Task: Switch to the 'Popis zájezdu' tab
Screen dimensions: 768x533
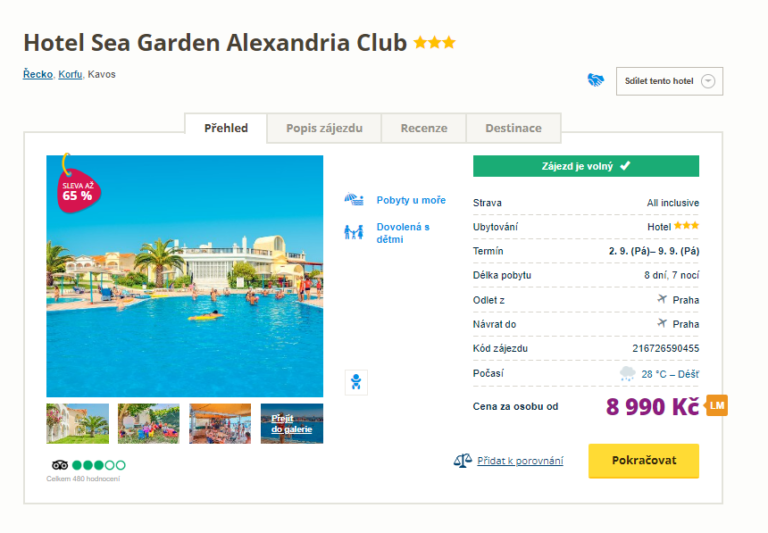Action: 324,128
